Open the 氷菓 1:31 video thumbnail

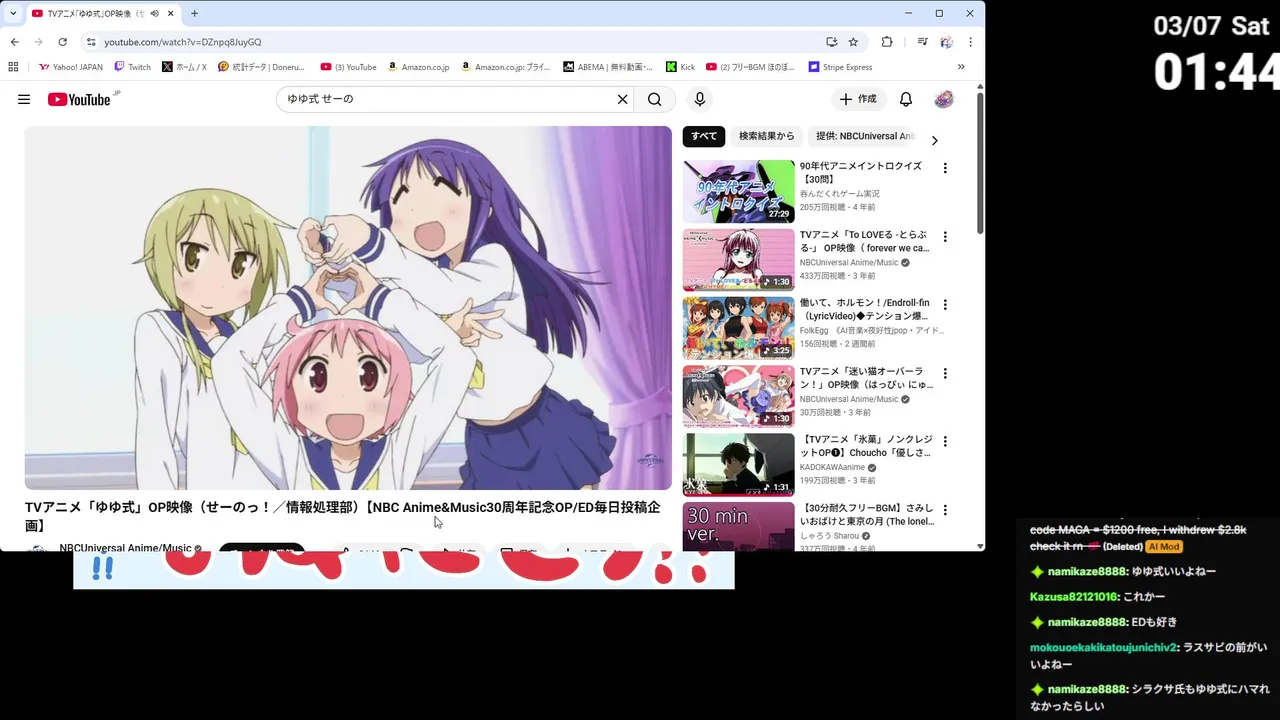click(739, 464)
